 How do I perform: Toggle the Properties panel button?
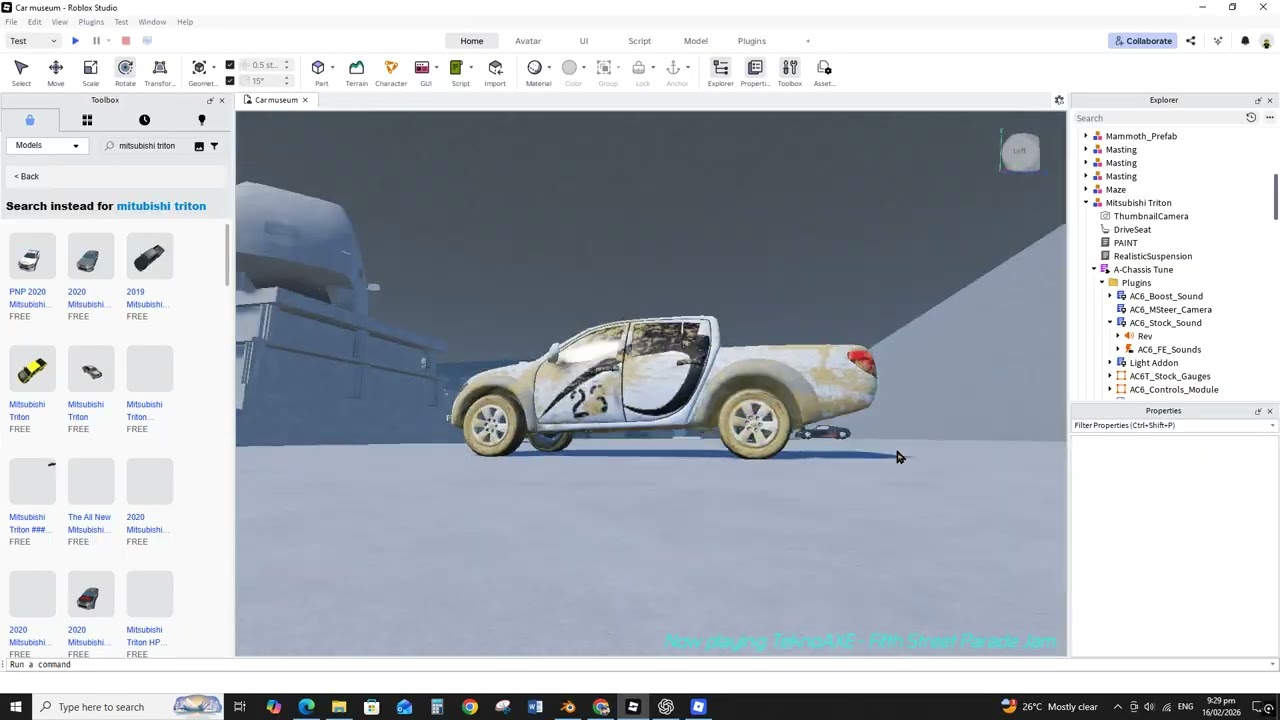(755, 72)
